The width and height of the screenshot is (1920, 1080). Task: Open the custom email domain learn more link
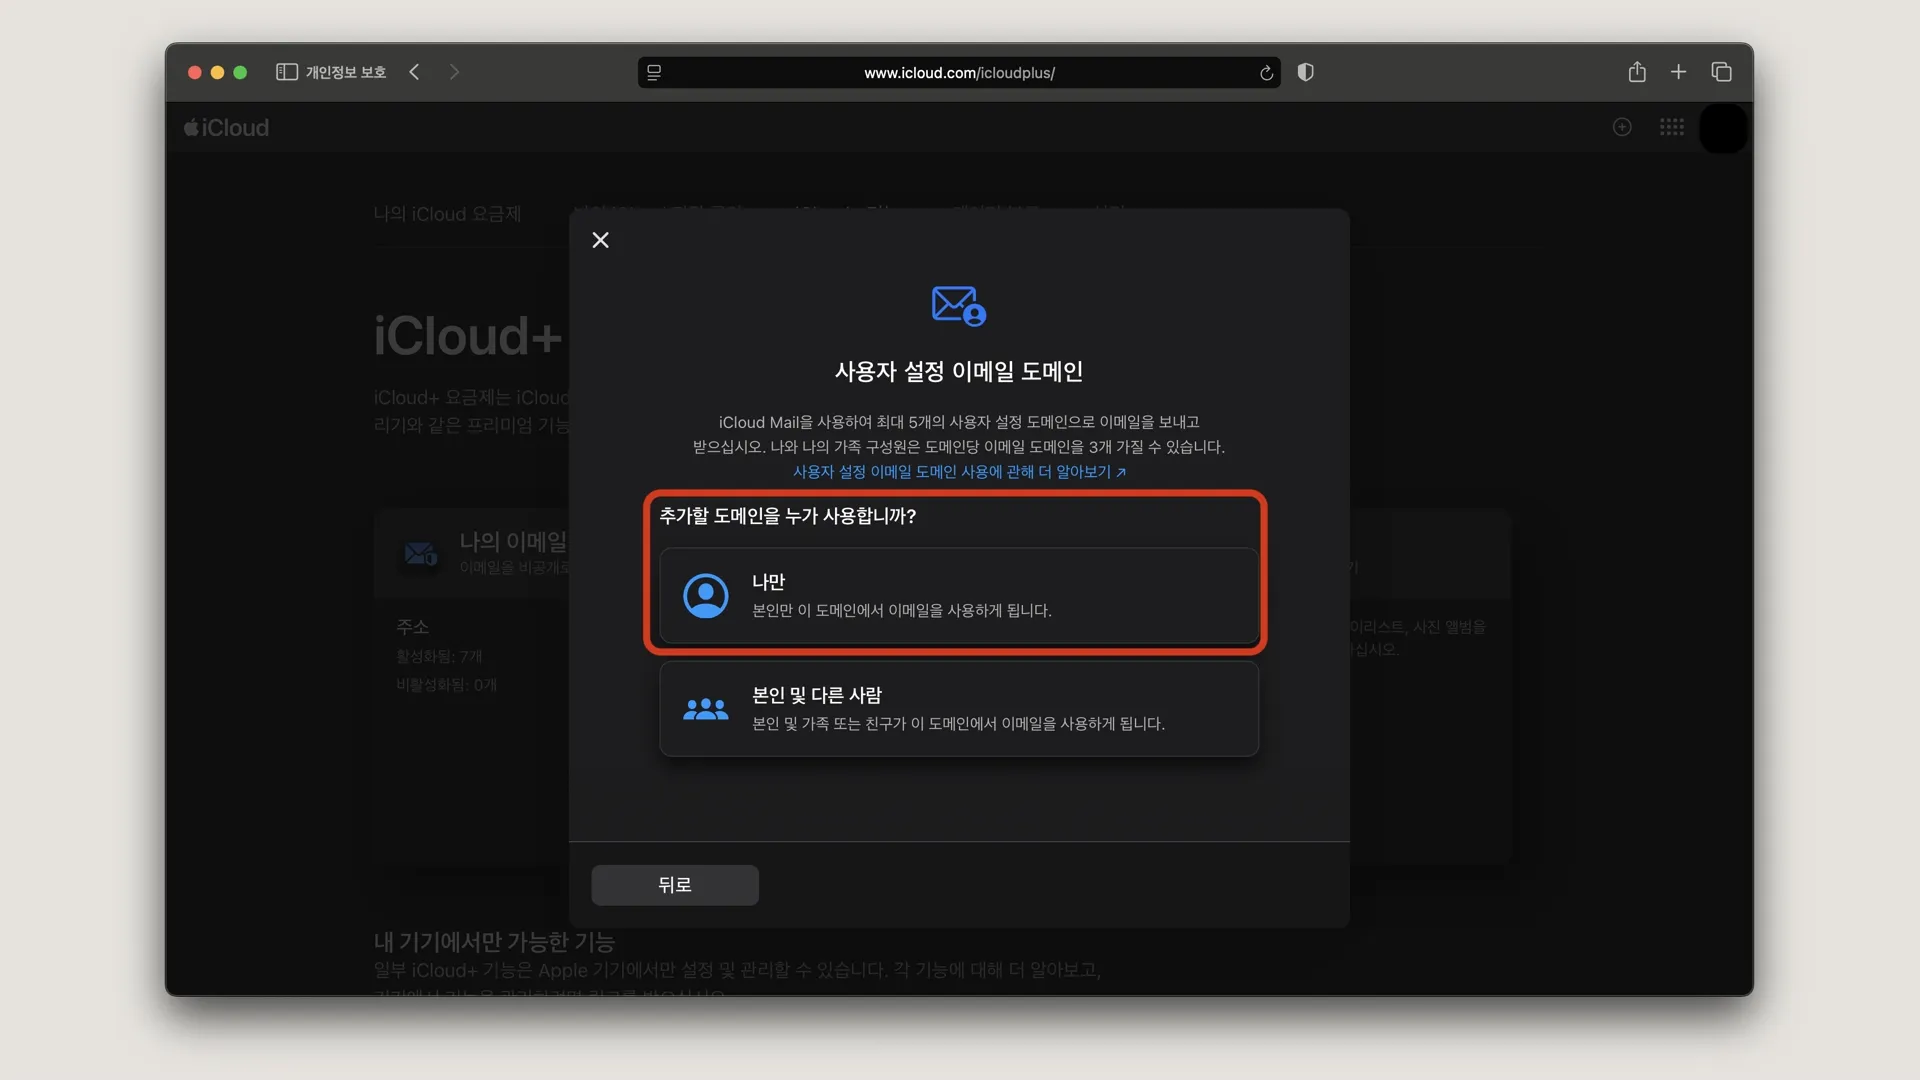(959, 472)
